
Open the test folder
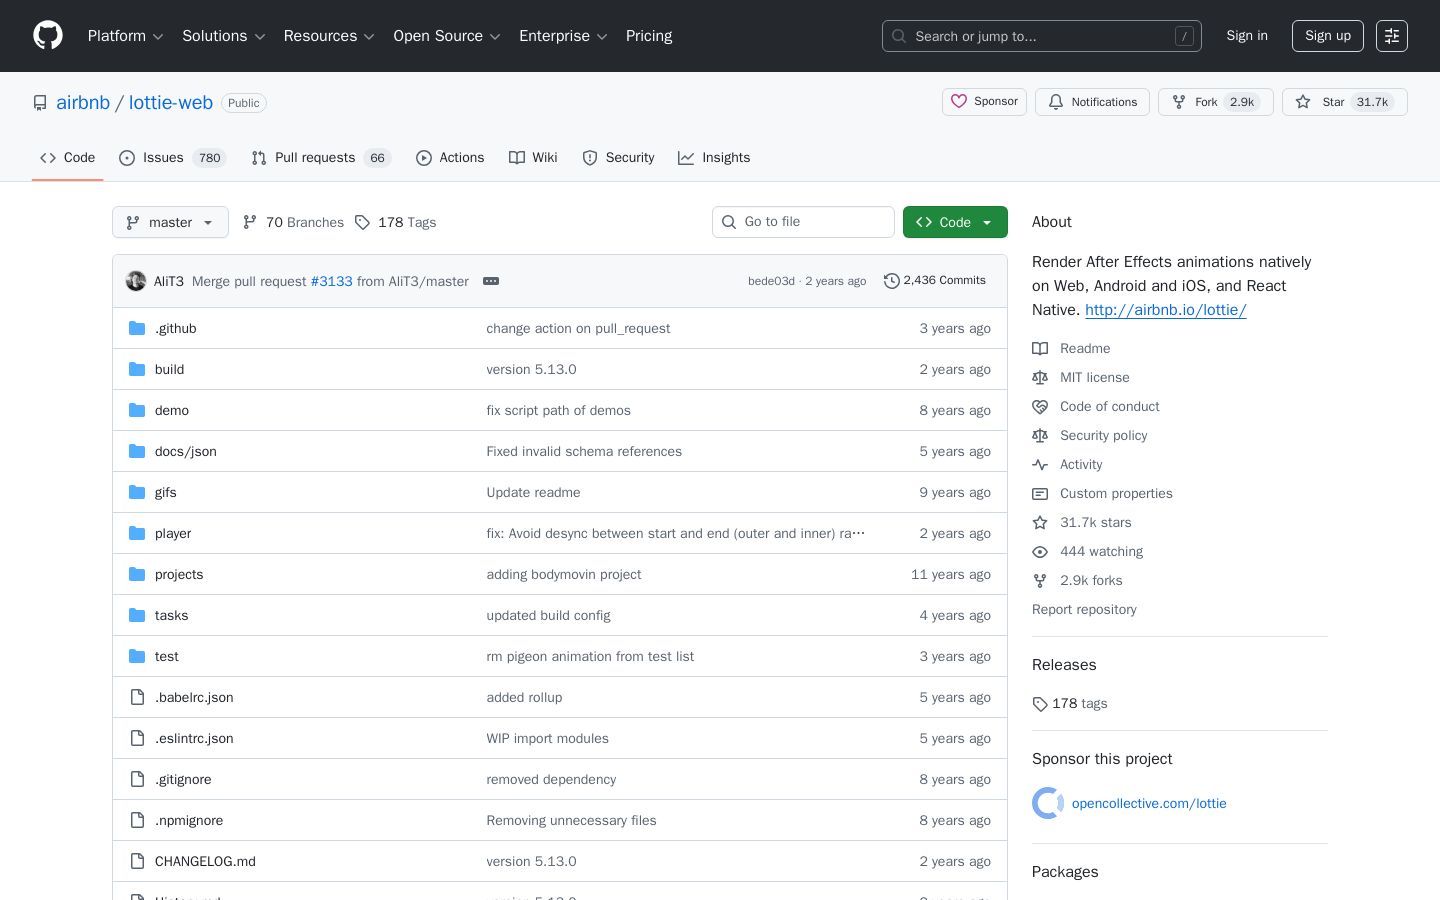[x=167, y=656]
